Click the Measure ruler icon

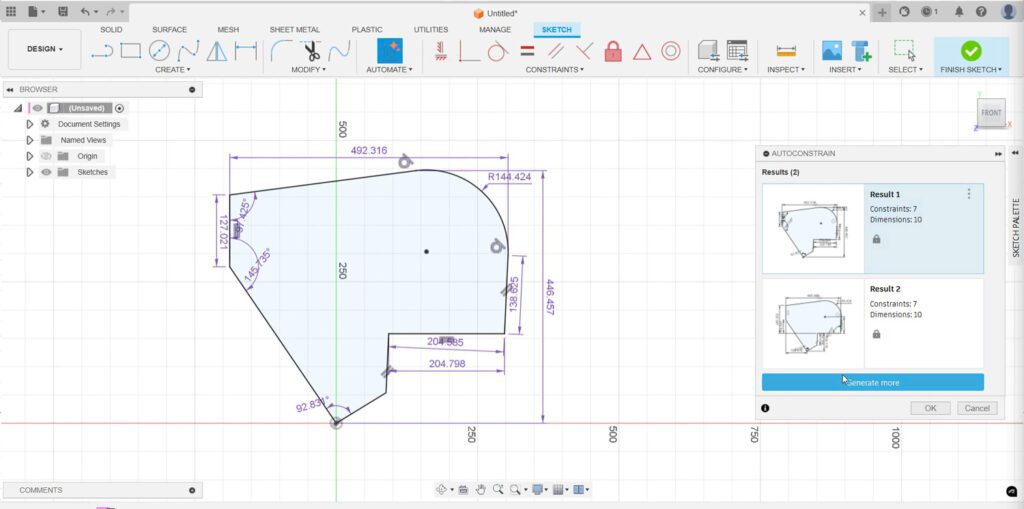(x=786, y=51)
